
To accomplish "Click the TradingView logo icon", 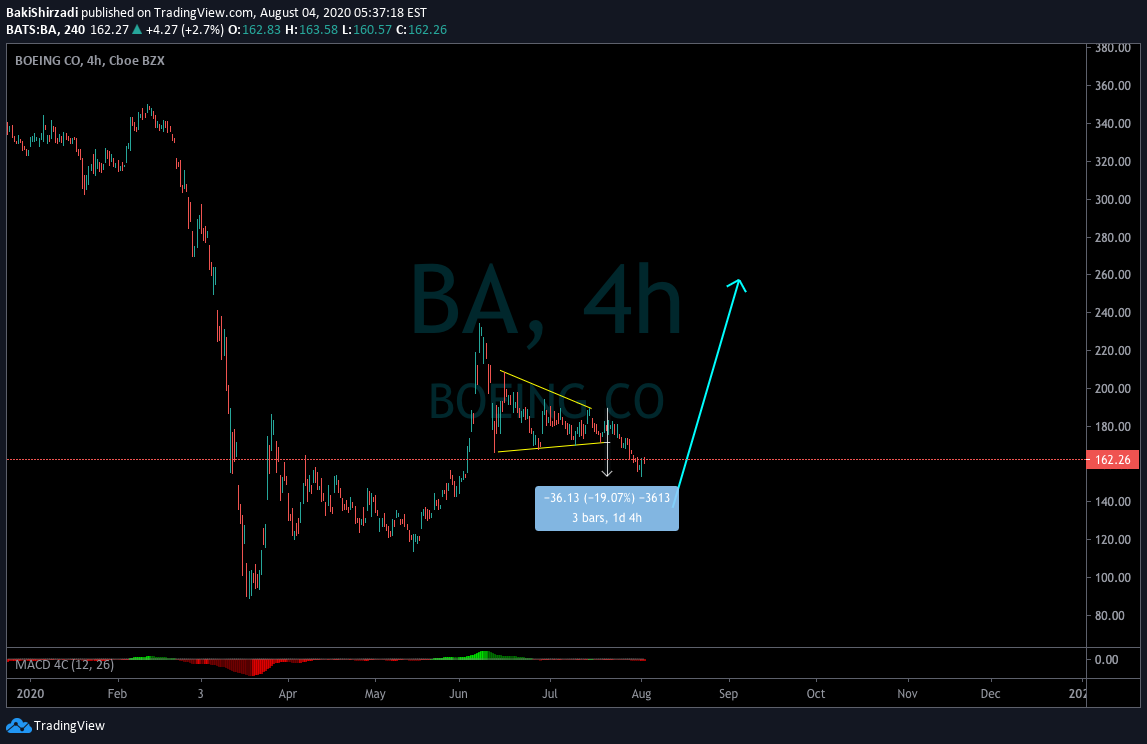I will tap(18, 726).
